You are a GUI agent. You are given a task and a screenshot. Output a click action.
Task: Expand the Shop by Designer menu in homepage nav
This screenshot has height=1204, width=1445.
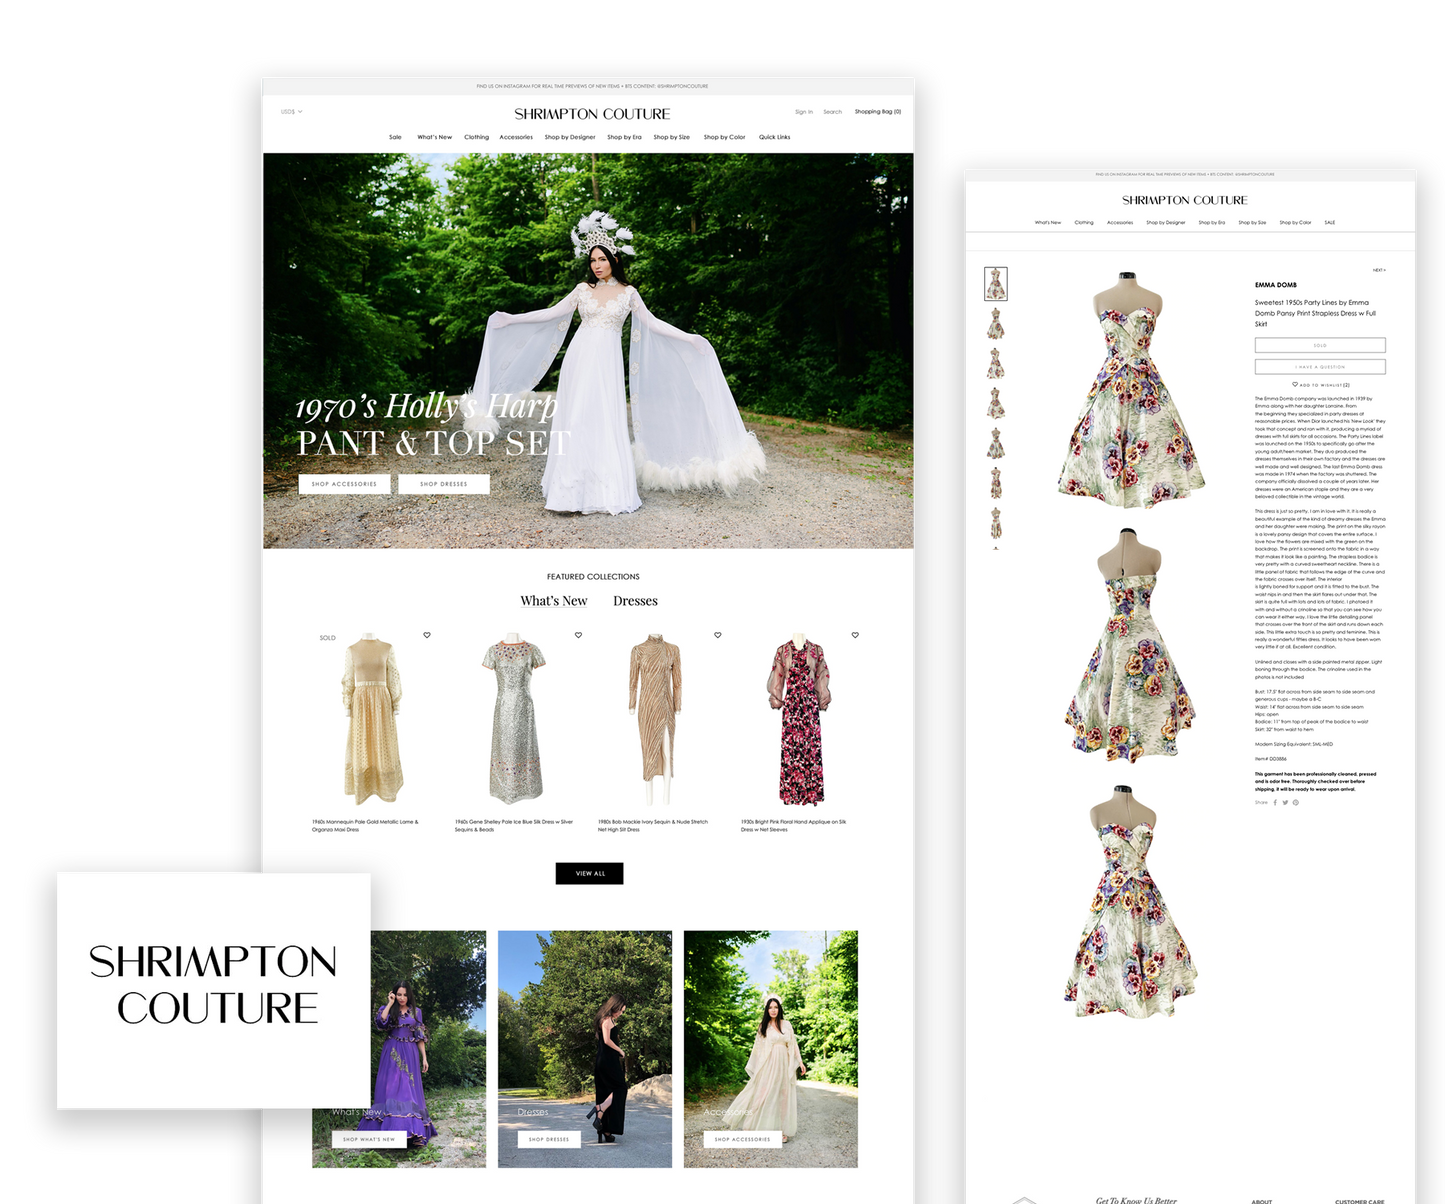pyautogui.click(x=570, y=137)
